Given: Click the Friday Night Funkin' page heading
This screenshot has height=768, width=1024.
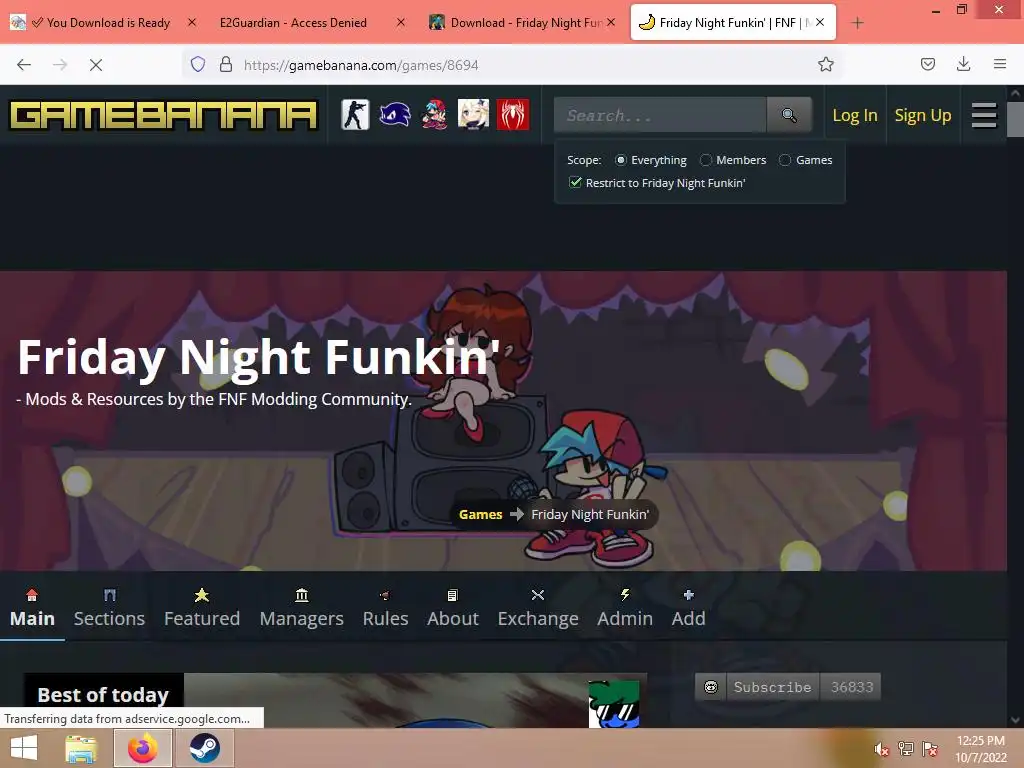Looking at the screenshot, I should (259, 357).
